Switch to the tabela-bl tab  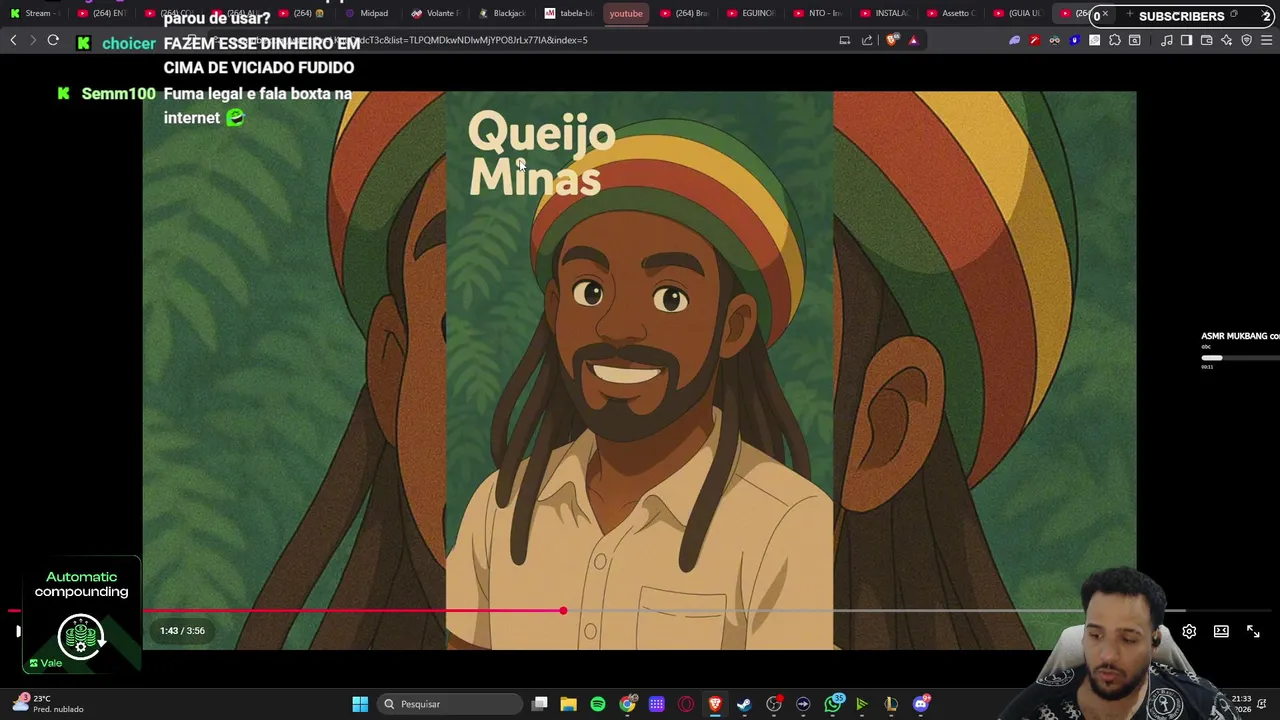point(568,13)
